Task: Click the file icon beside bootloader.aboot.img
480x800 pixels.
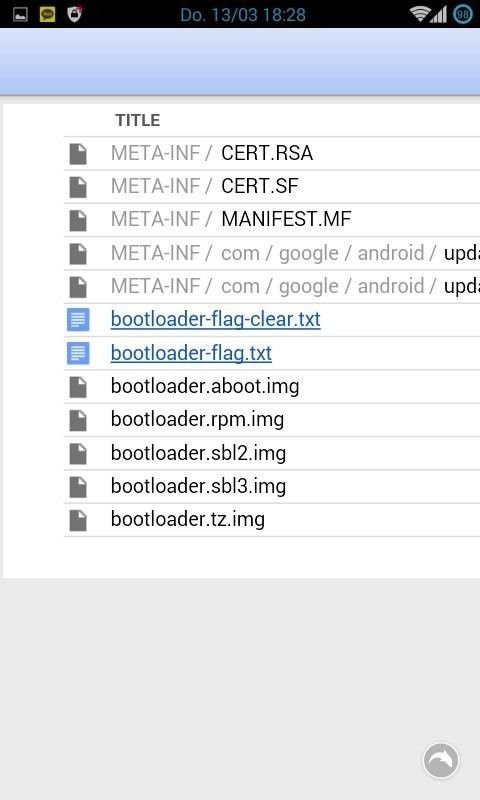Action: pyautogui.click(x=78, y=387)
